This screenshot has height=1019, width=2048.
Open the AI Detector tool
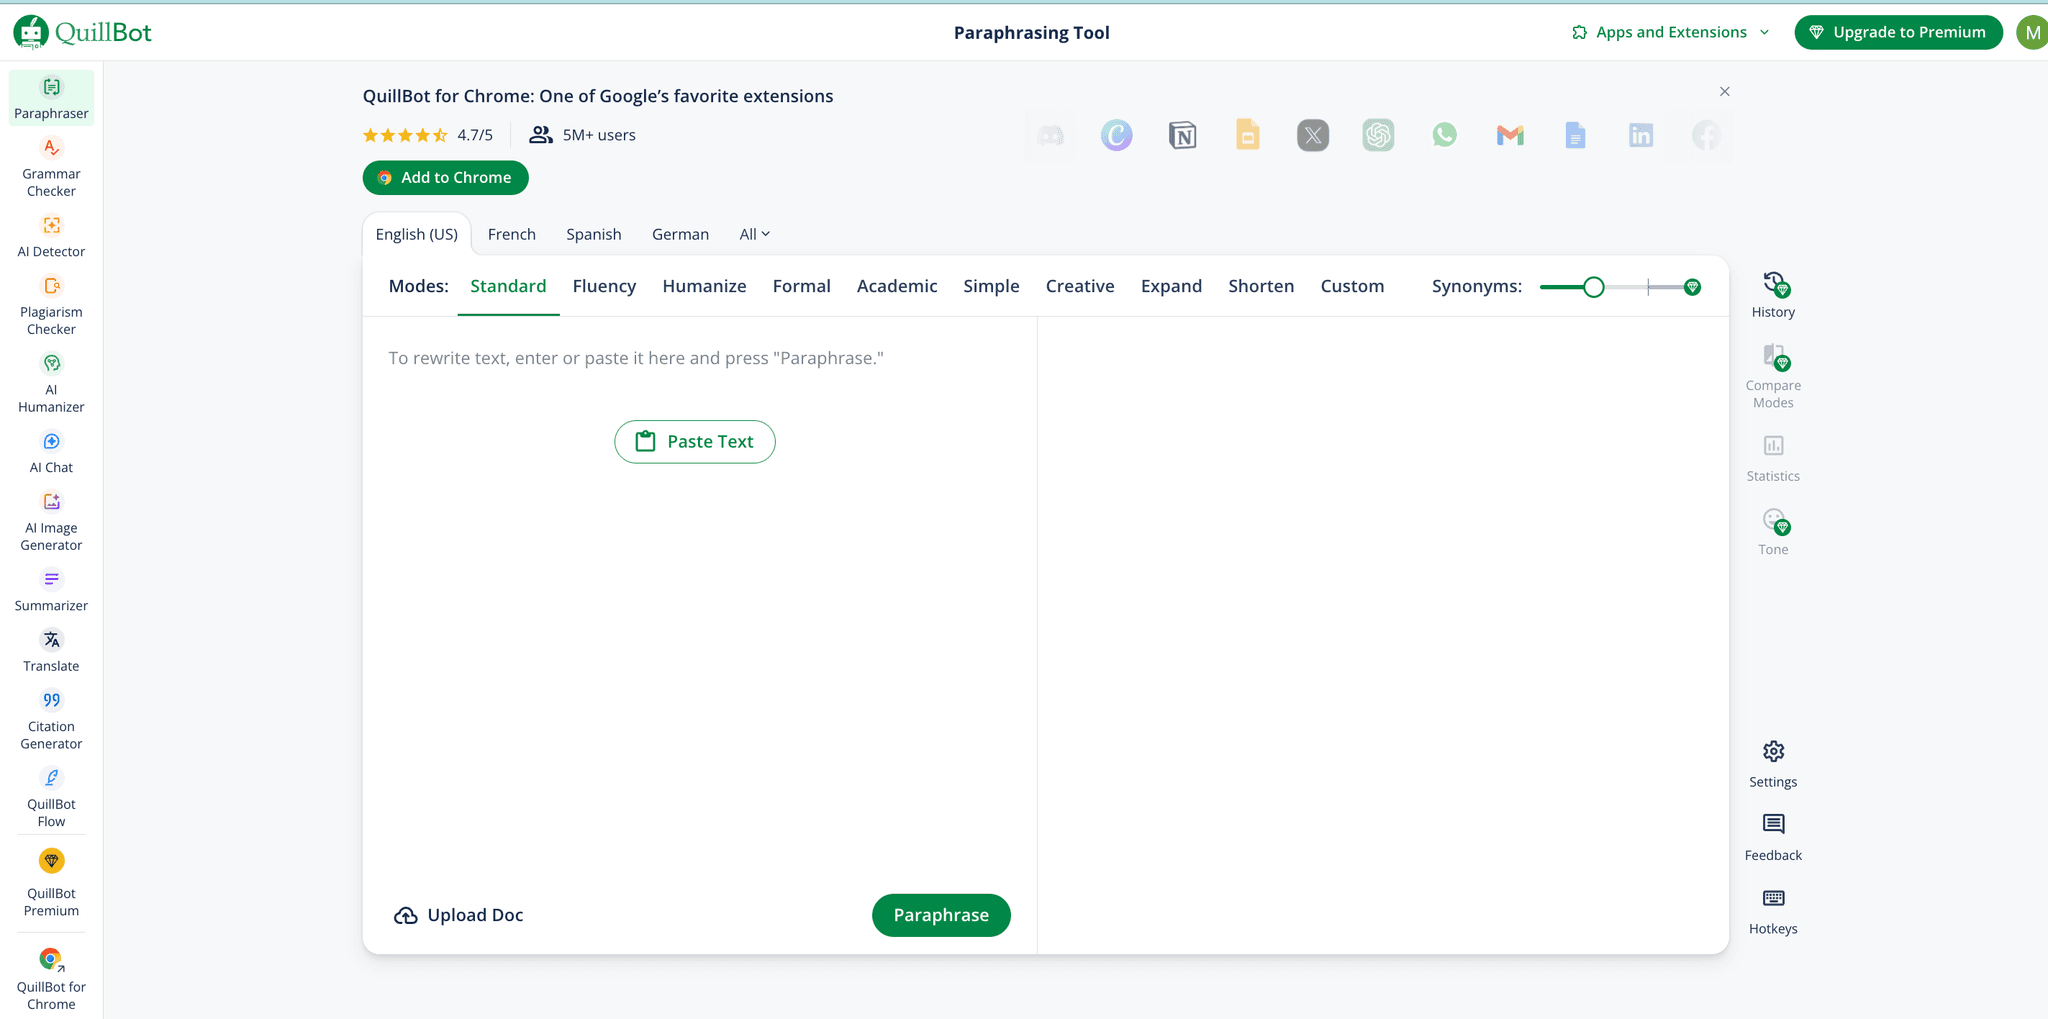tap(51, 237)
